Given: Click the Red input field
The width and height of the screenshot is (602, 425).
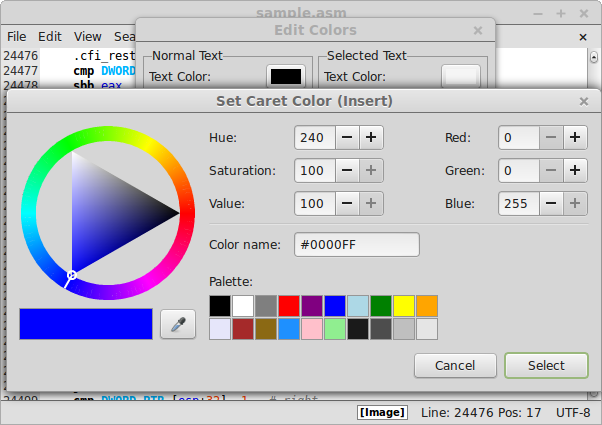Looking at the screenshot, I should (x=519, y=137).
